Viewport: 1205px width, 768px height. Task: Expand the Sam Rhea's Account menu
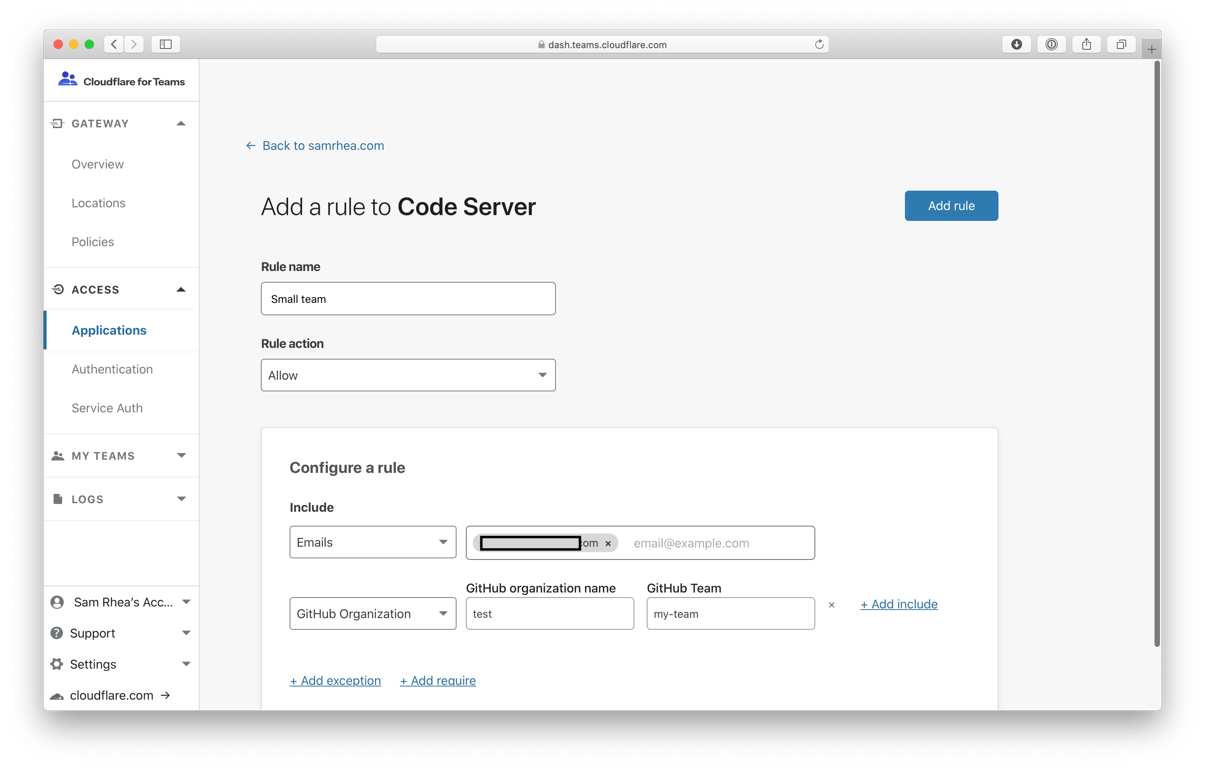pyautogui.click(x=186, y=602)
